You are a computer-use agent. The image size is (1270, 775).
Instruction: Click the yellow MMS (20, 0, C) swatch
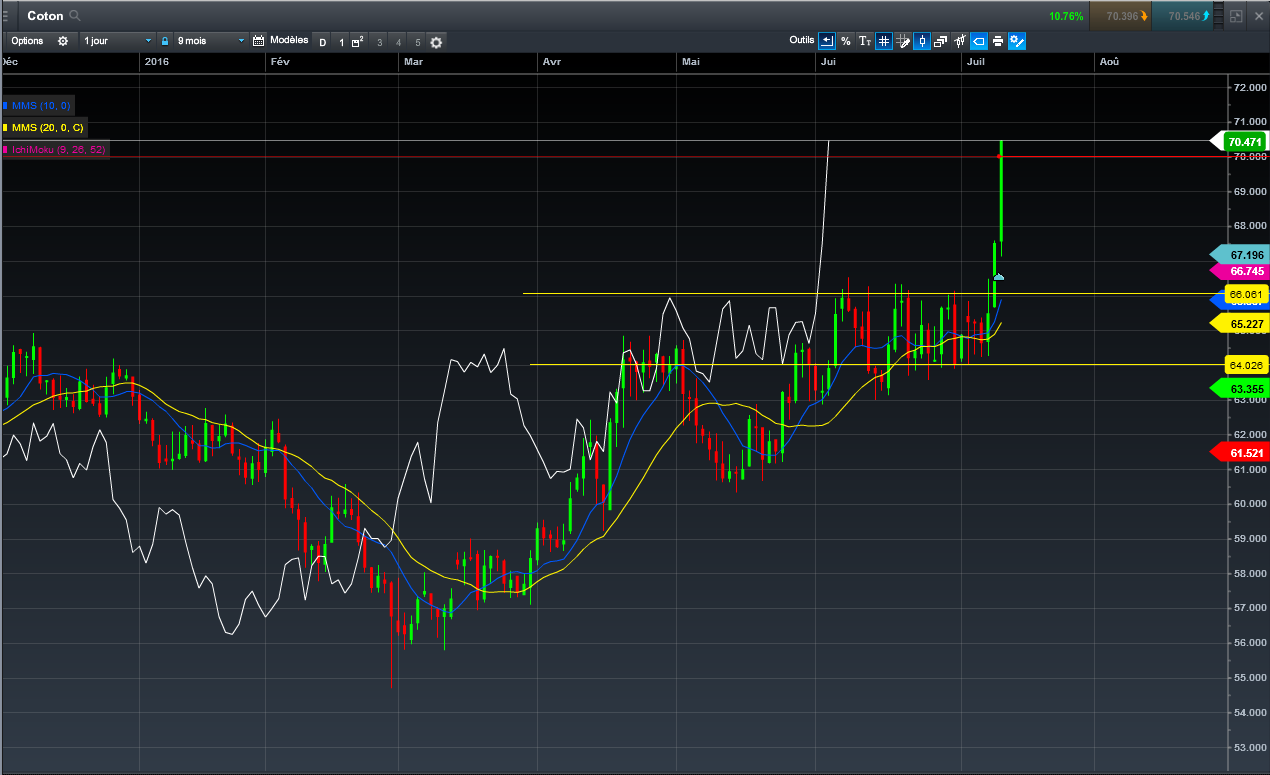point(6,128)
